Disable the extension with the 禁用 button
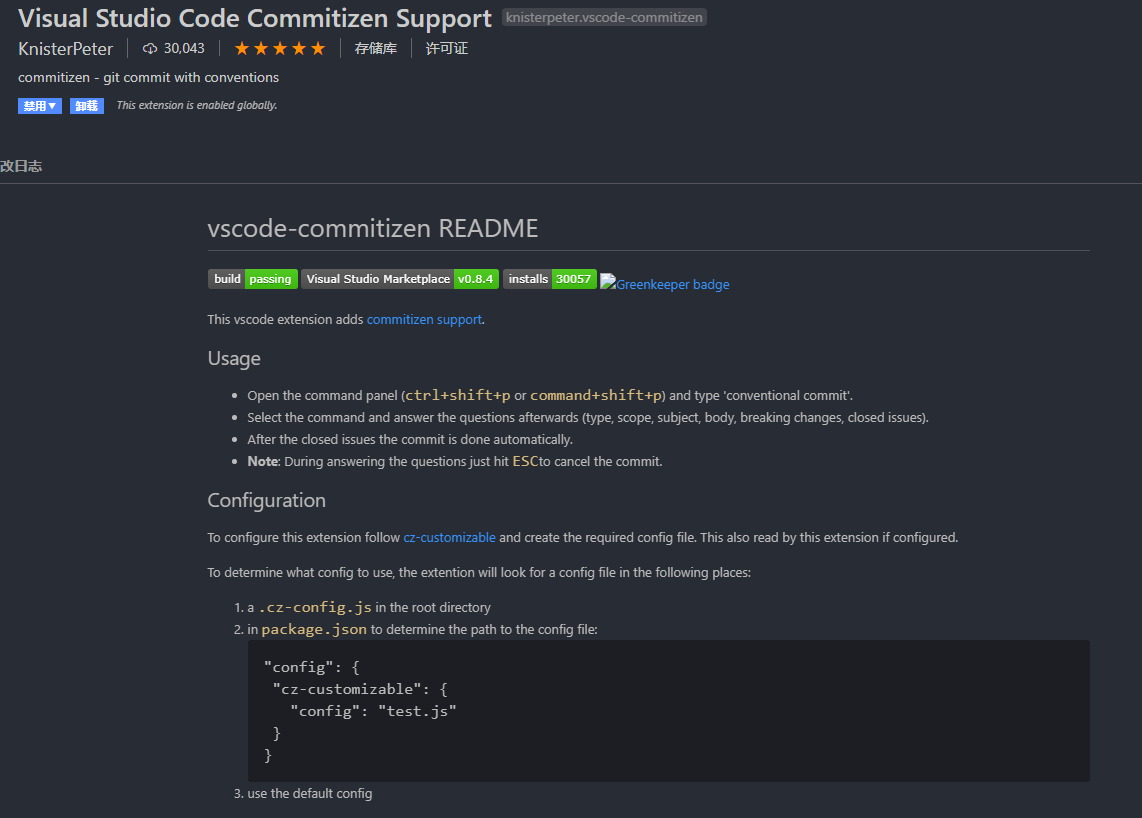Screen dimensions: 1142x818 coord(34,105)
